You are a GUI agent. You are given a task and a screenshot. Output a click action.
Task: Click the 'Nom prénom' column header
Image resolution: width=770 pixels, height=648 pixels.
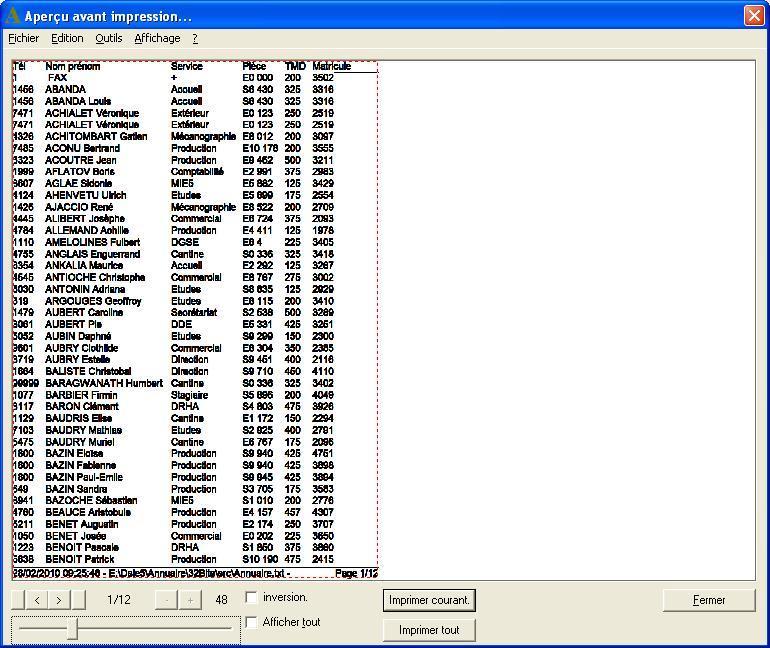[x=73, y=66]
